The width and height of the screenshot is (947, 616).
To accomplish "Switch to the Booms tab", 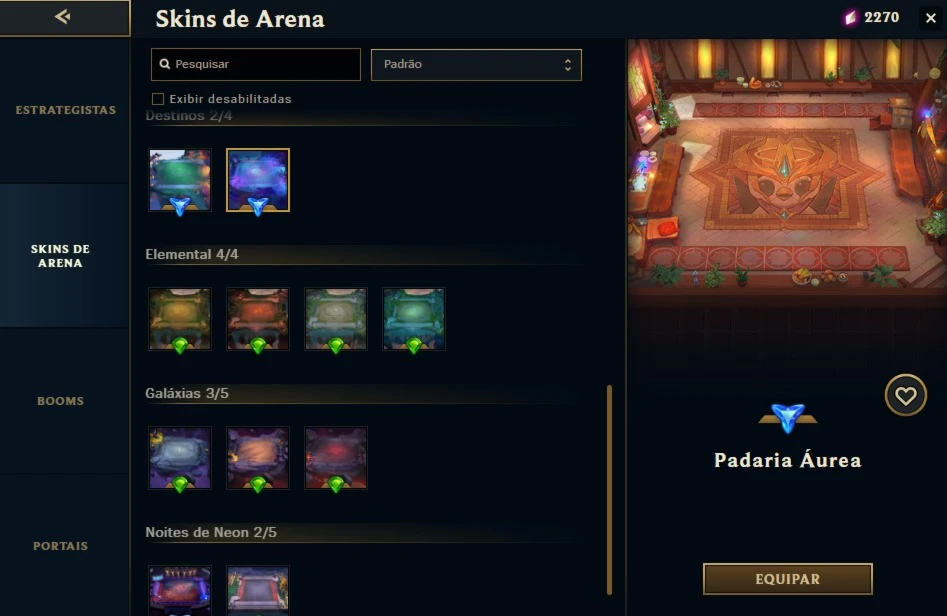I will coord(60,401).
